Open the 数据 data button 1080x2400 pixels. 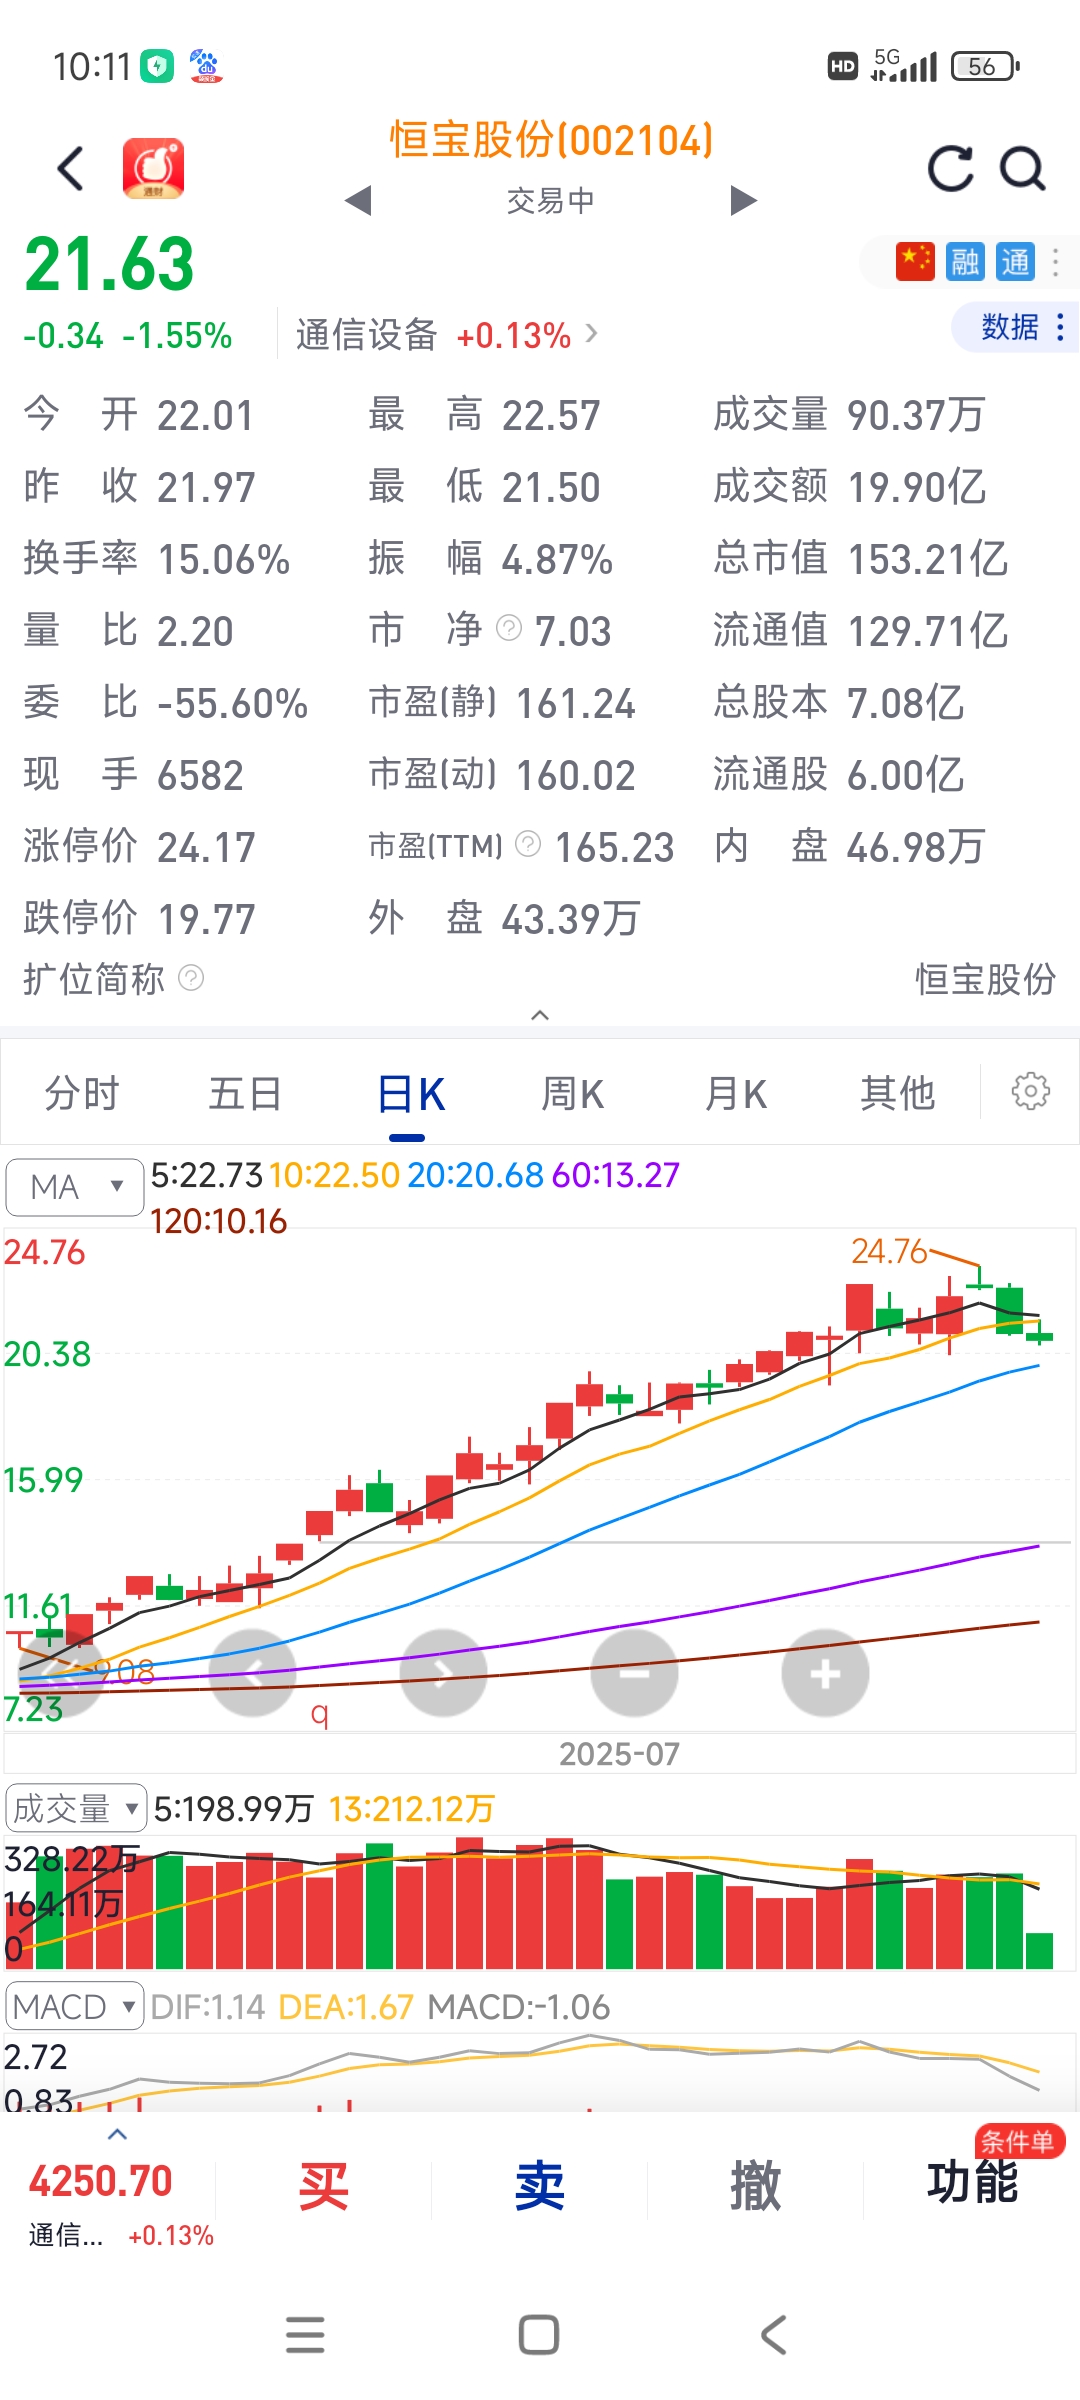(1016, 327)
